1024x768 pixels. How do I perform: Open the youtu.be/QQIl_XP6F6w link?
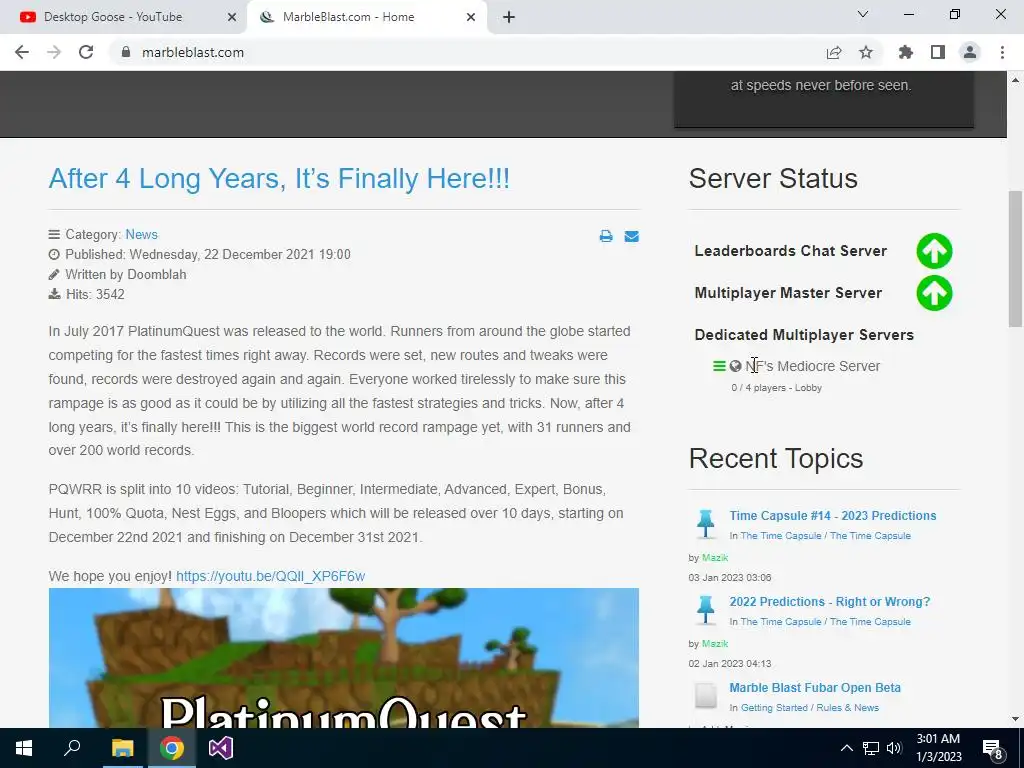[x=270, y=576]
